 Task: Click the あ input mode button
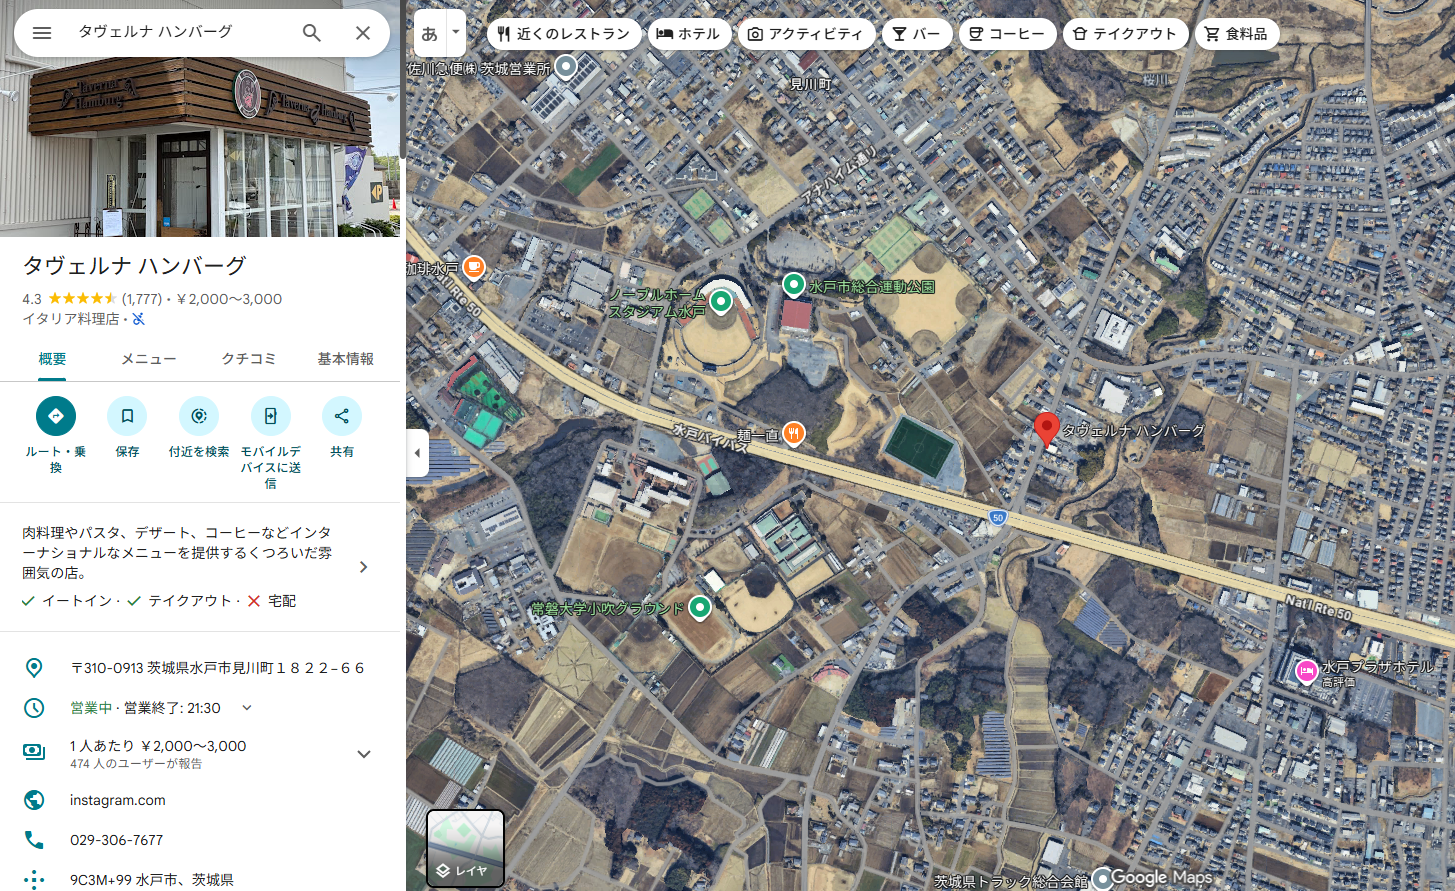click(430, 33)
